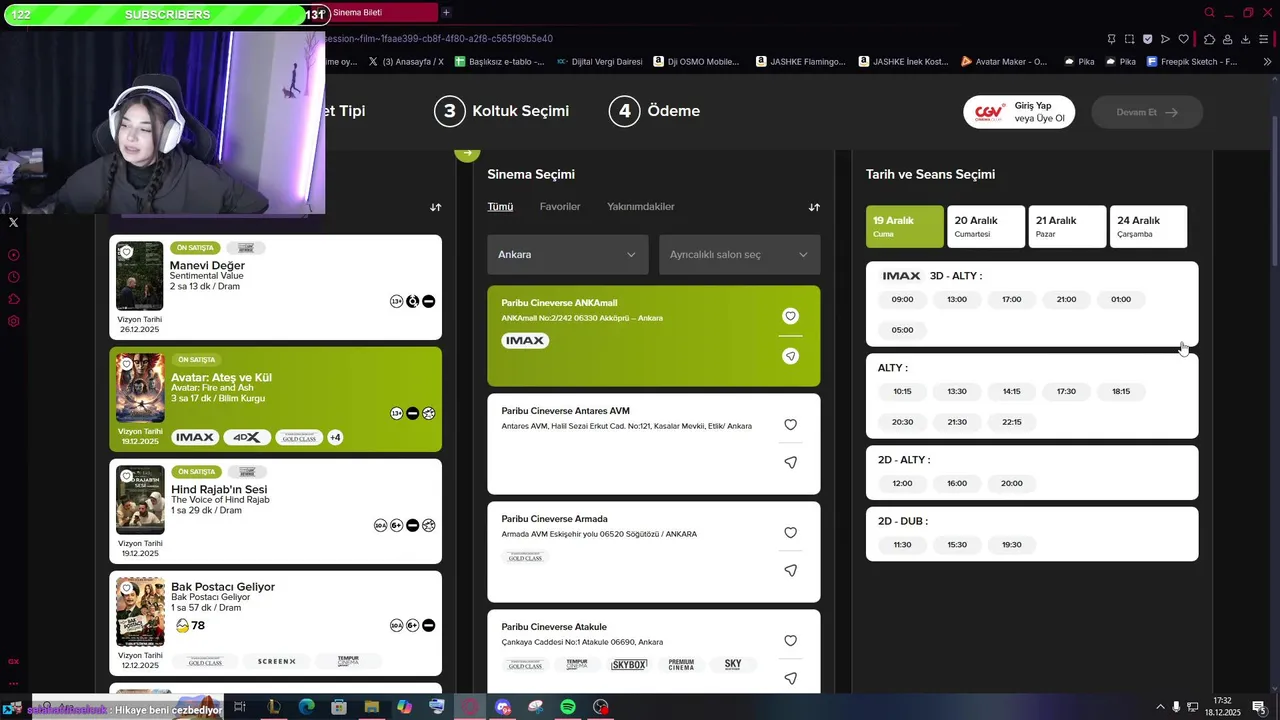
Task: Open browser downloads icon
Action: point(1245,39)
